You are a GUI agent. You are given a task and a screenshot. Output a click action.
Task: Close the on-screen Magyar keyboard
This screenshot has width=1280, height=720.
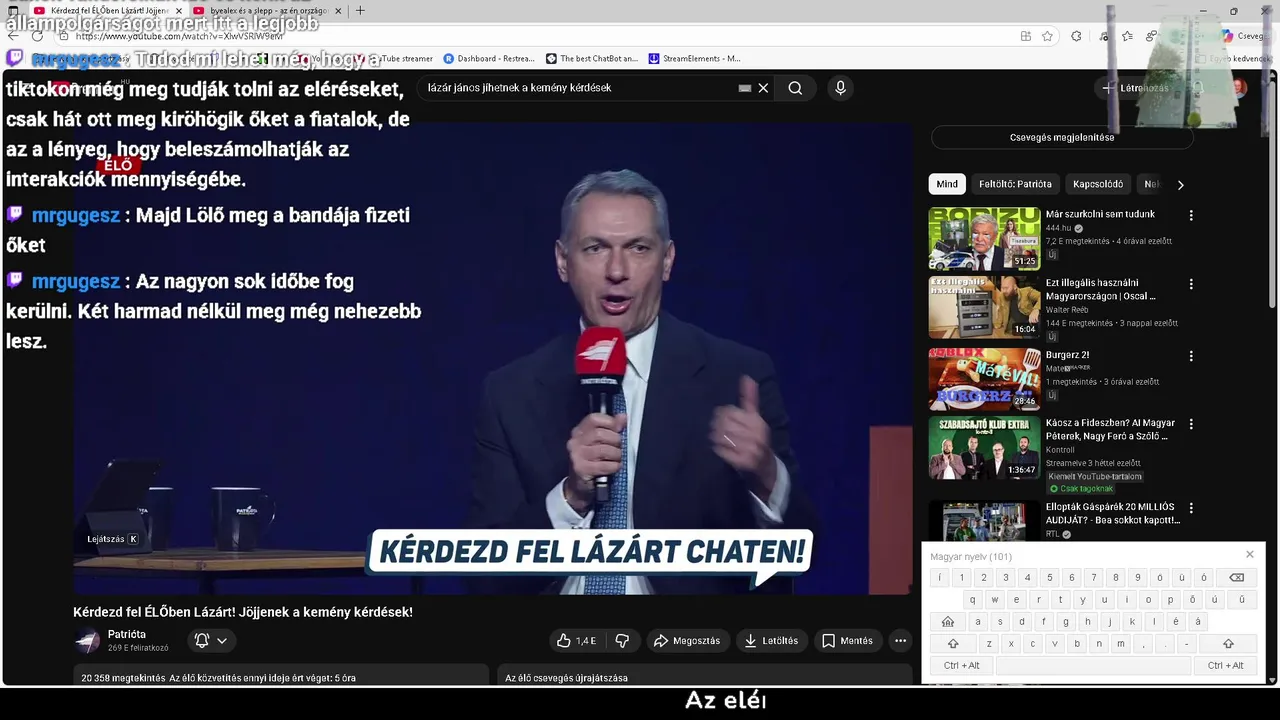[1249, 555]
